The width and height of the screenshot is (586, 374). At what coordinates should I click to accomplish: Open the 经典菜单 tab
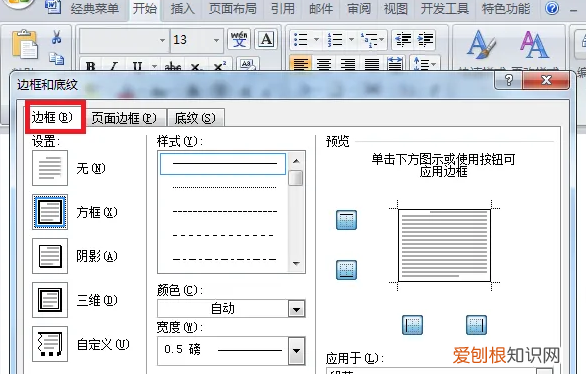click(95, 9)
